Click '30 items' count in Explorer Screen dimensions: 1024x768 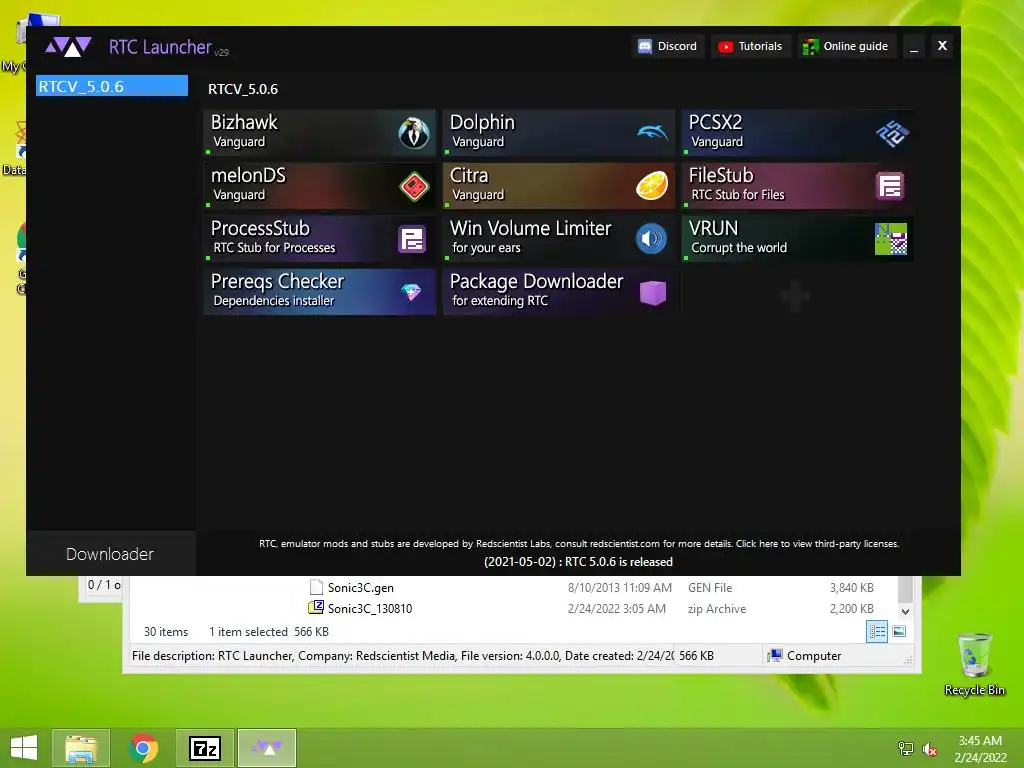(x=166, y=632)
